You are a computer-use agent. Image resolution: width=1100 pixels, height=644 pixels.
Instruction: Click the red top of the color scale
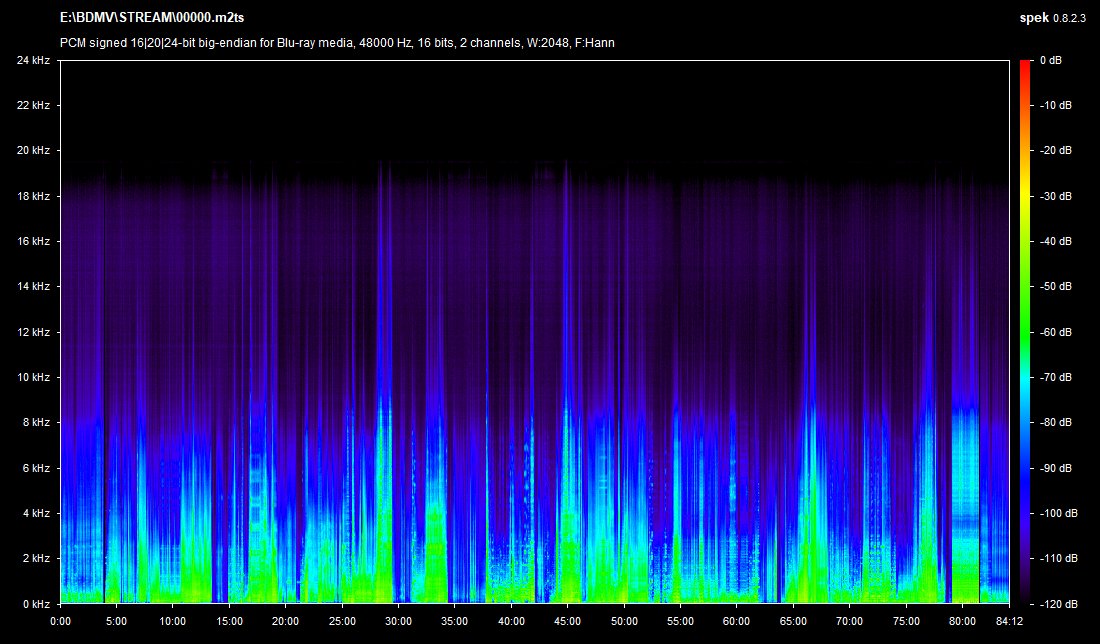[1025, 66]
